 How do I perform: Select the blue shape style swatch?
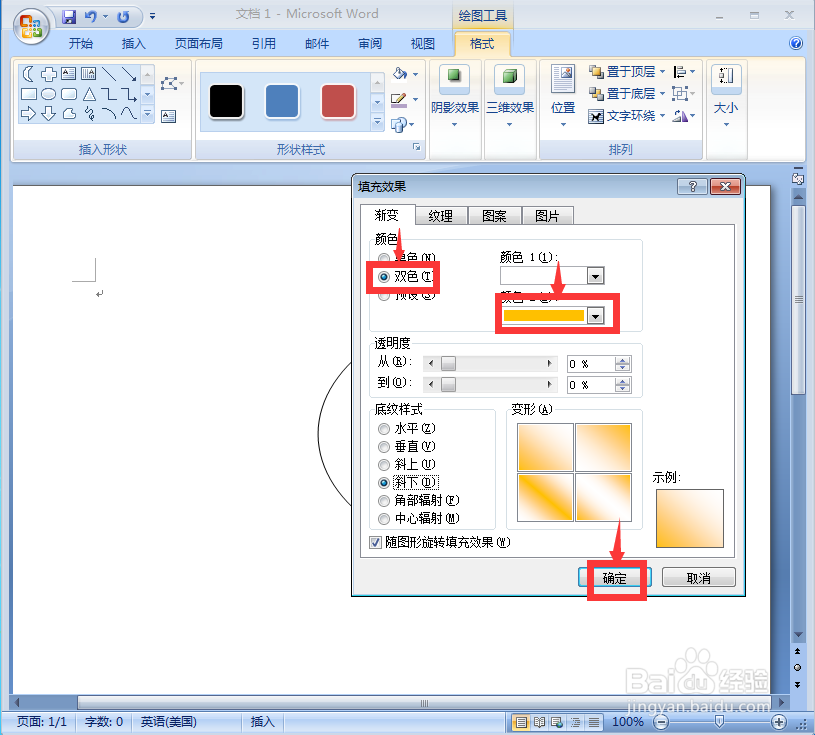tap(282, 101)
